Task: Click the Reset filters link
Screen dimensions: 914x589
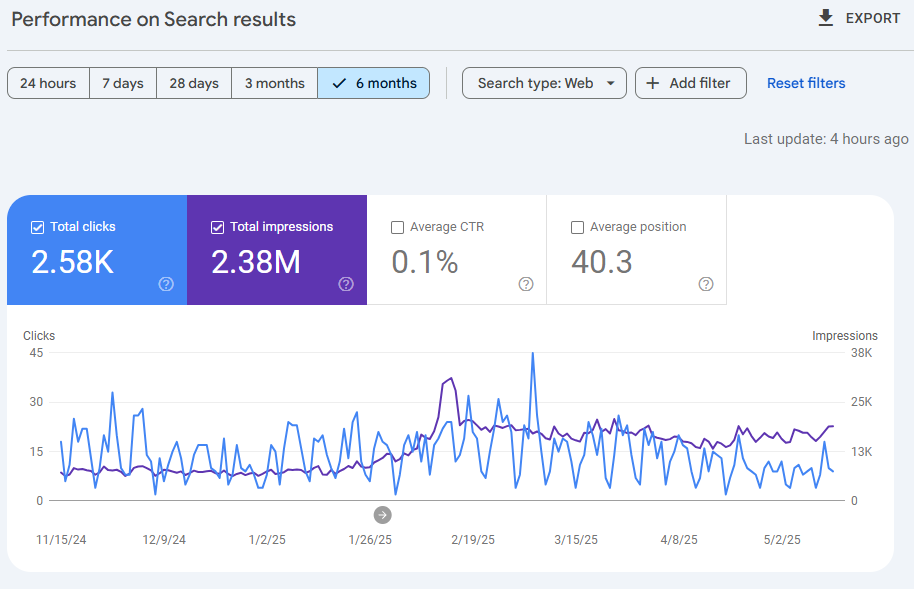Action: click(806, 83)
